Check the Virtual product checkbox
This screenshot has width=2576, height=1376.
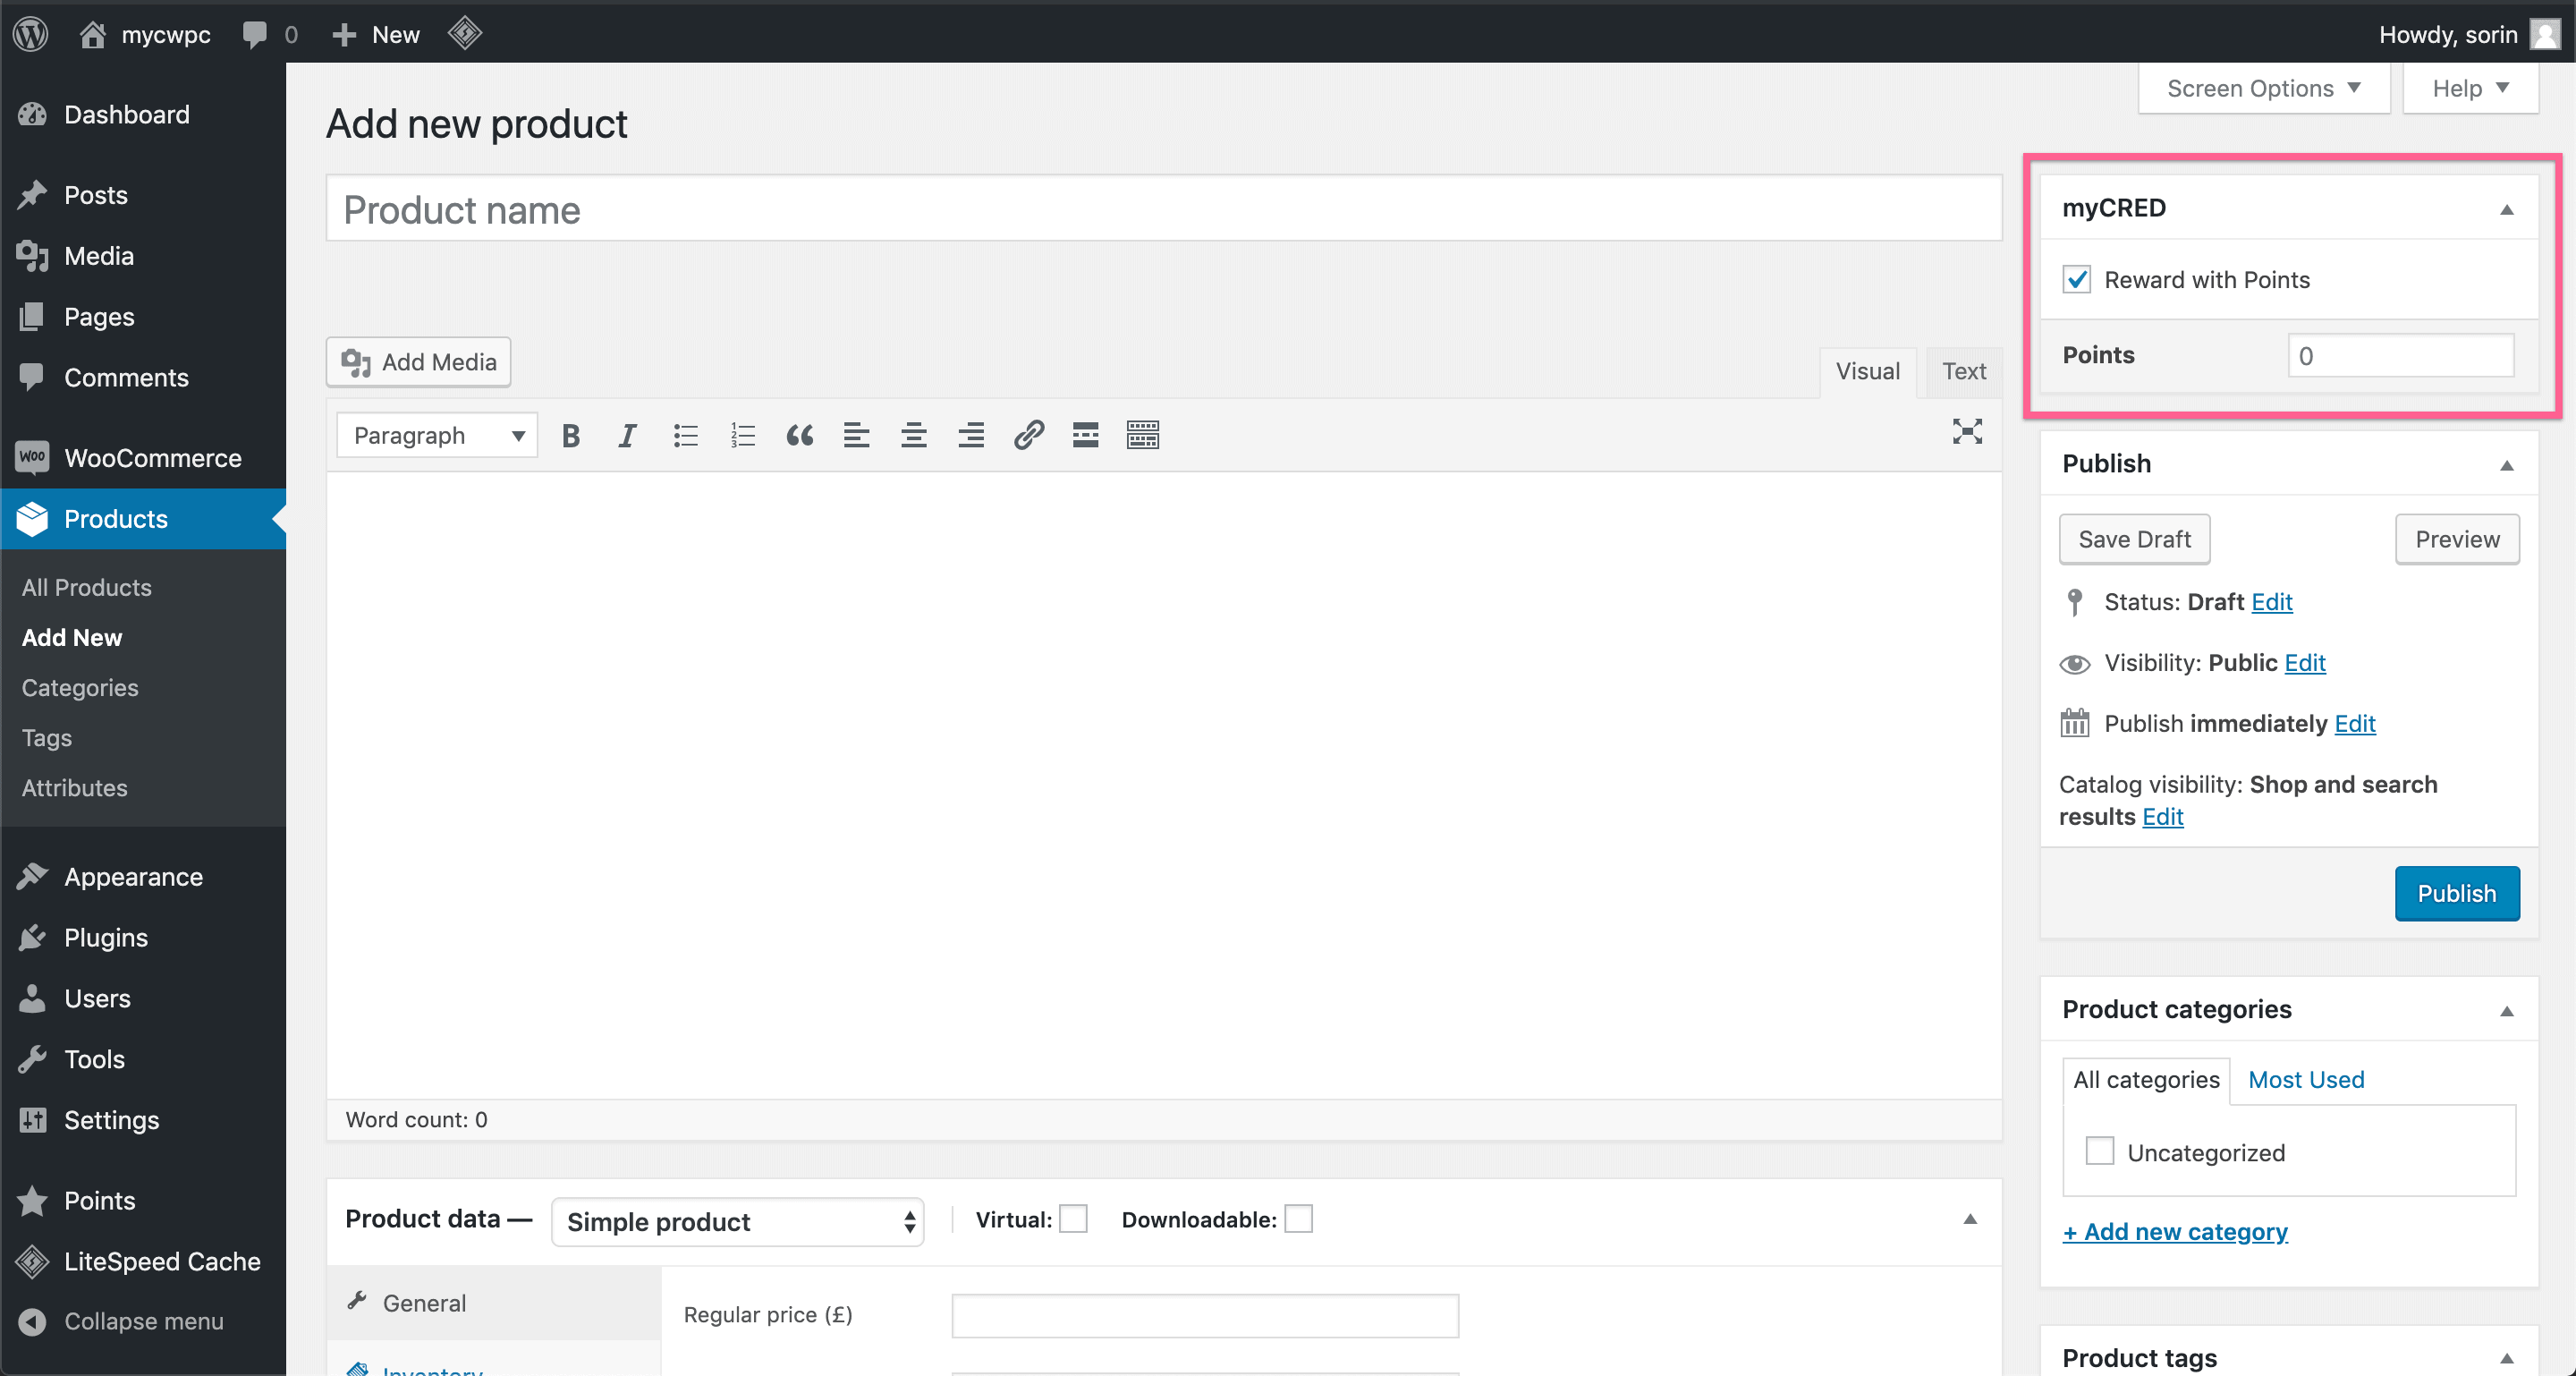coord(1073,1219)
